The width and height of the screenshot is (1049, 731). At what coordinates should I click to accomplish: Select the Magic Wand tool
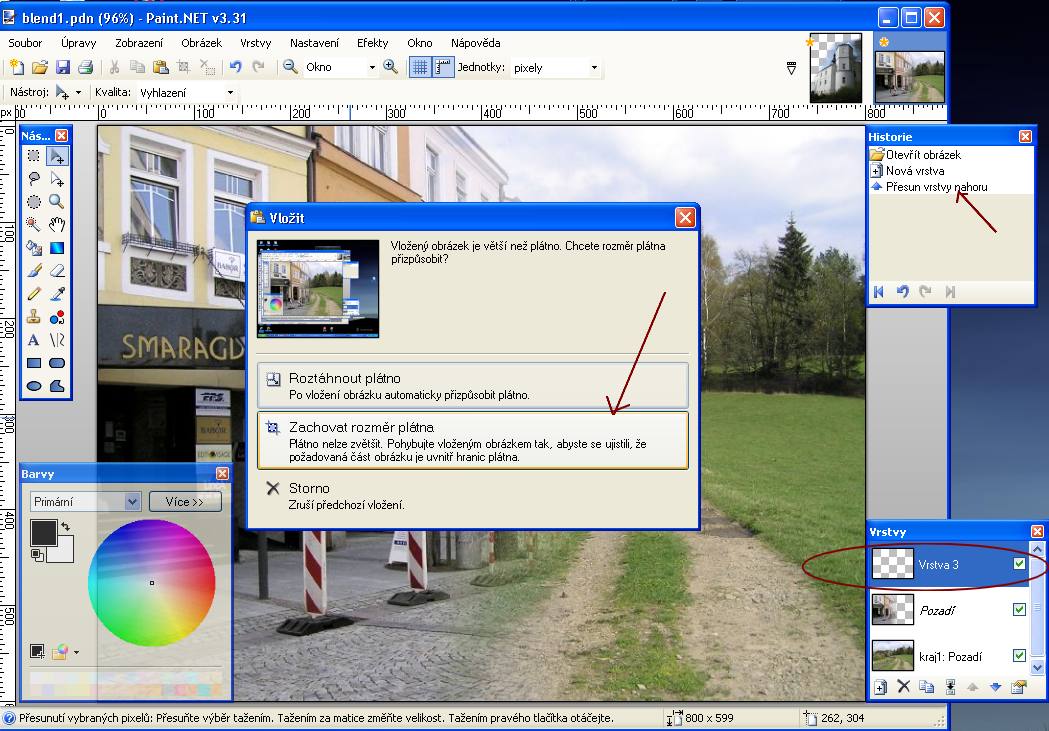(x=34, y=224)
